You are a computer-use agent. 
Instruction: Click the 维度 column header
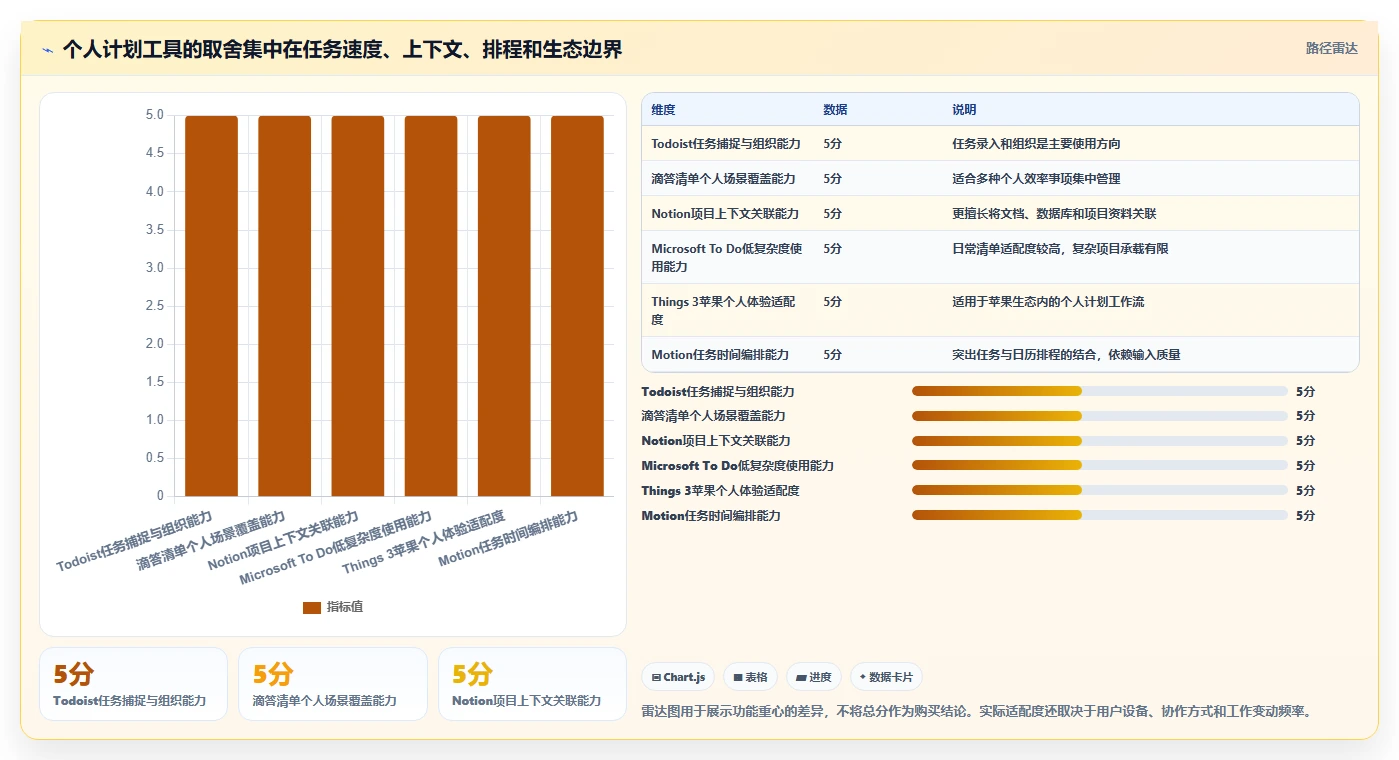(663, 110)
